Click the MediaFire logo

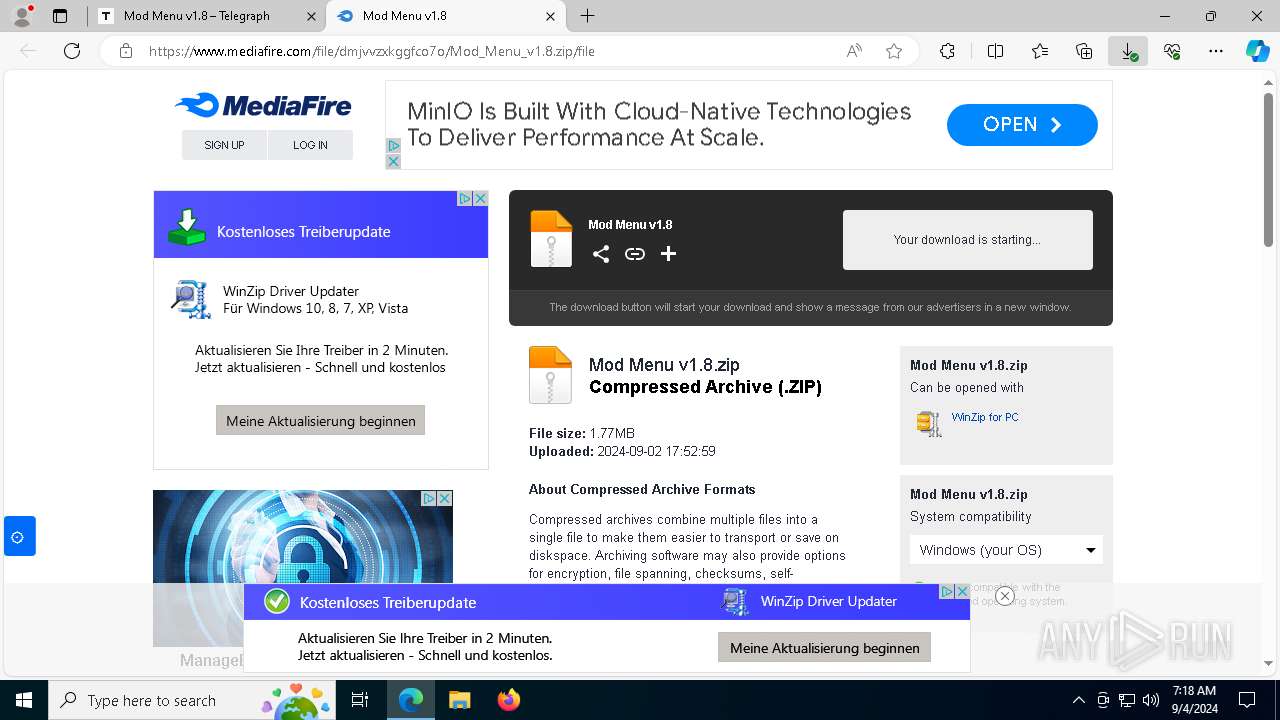point(263,105)
